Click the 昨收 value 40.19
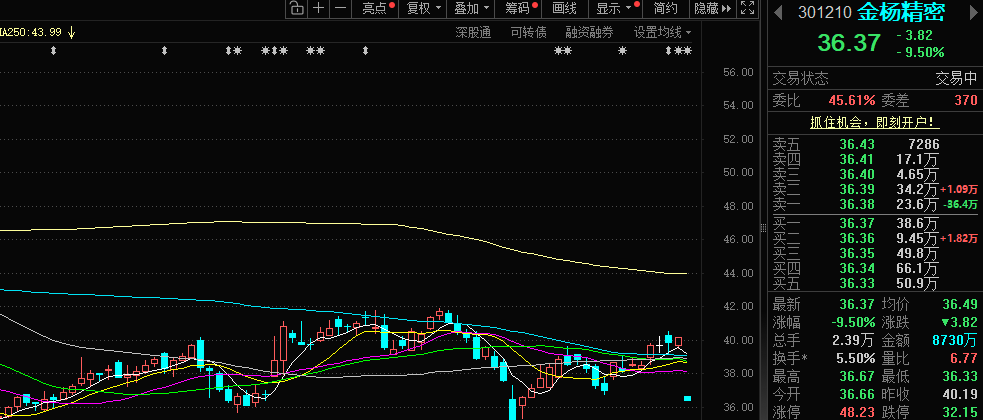This screenshot has width=983, height=420. click(960, 394)
